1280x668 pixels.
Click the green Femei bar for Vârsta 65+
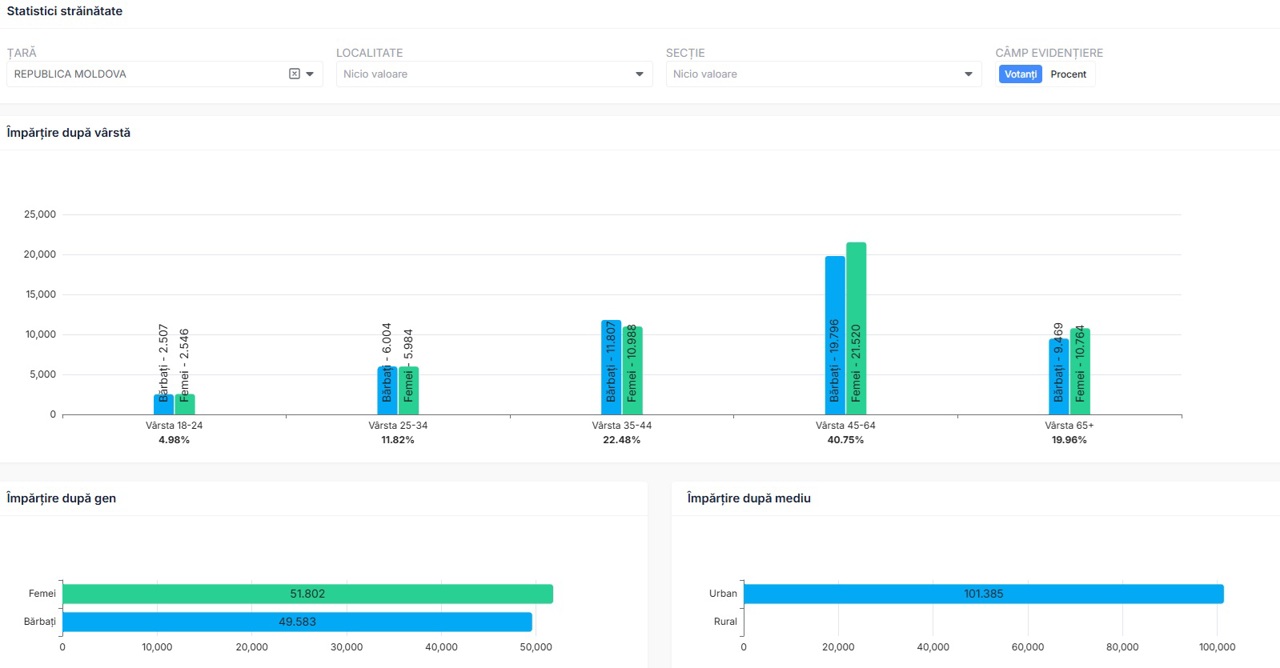(x=1080, y=371)
